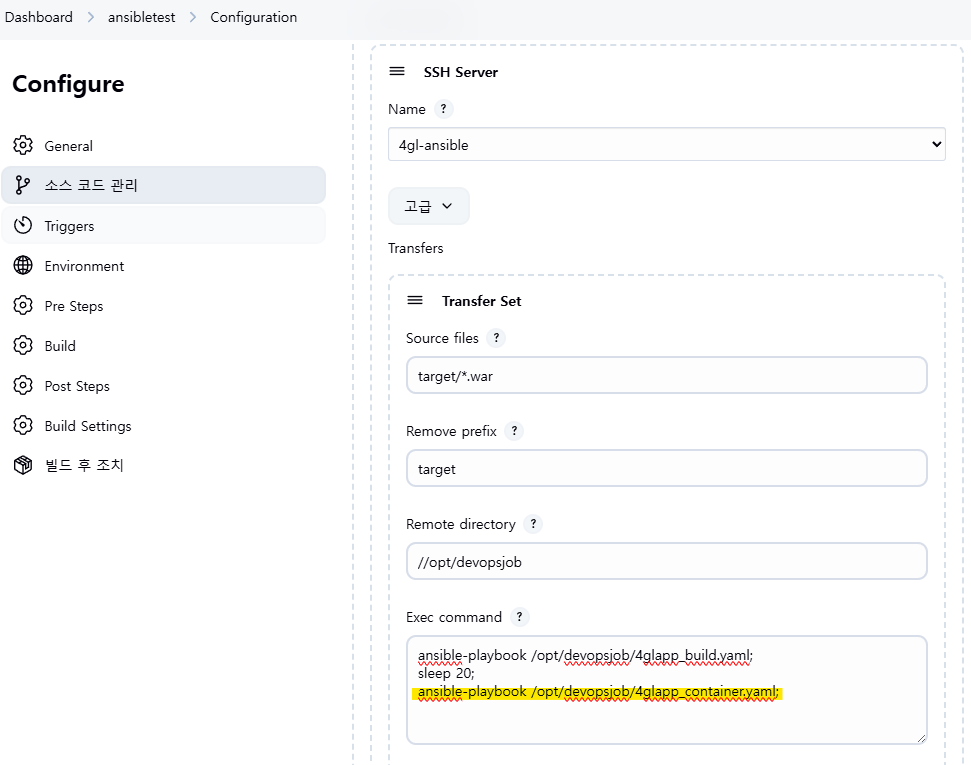Click the SSH Server drag handle icon
971x765 pixels.
(397, 72)
